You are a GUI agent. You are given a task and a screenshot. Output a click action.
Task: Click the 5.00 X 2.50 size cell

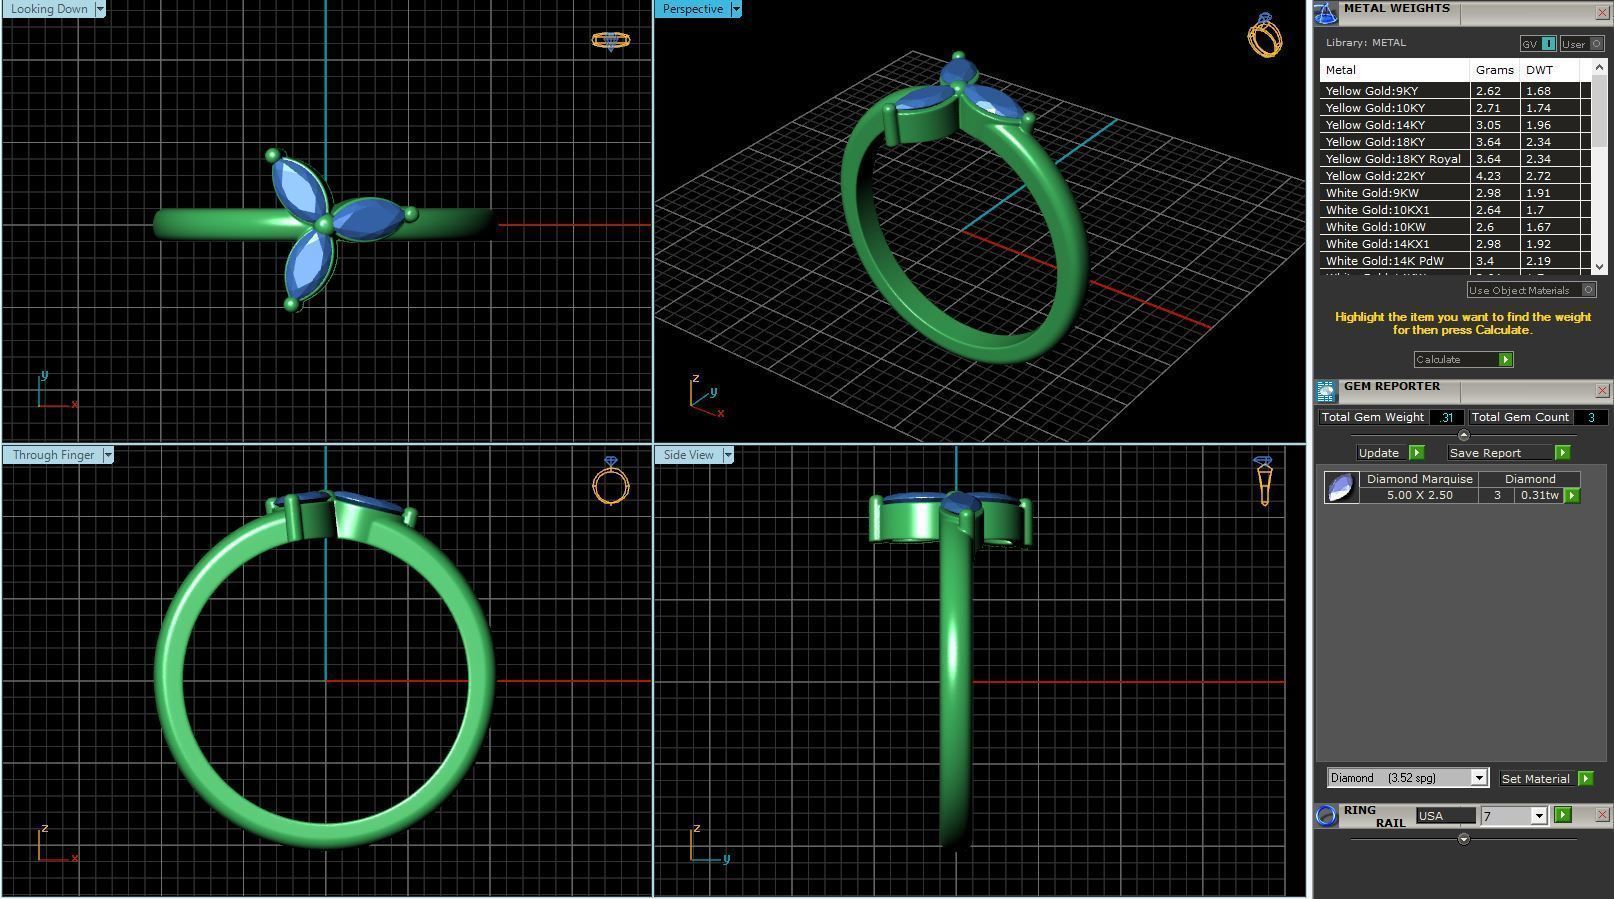pos(1419,495)
